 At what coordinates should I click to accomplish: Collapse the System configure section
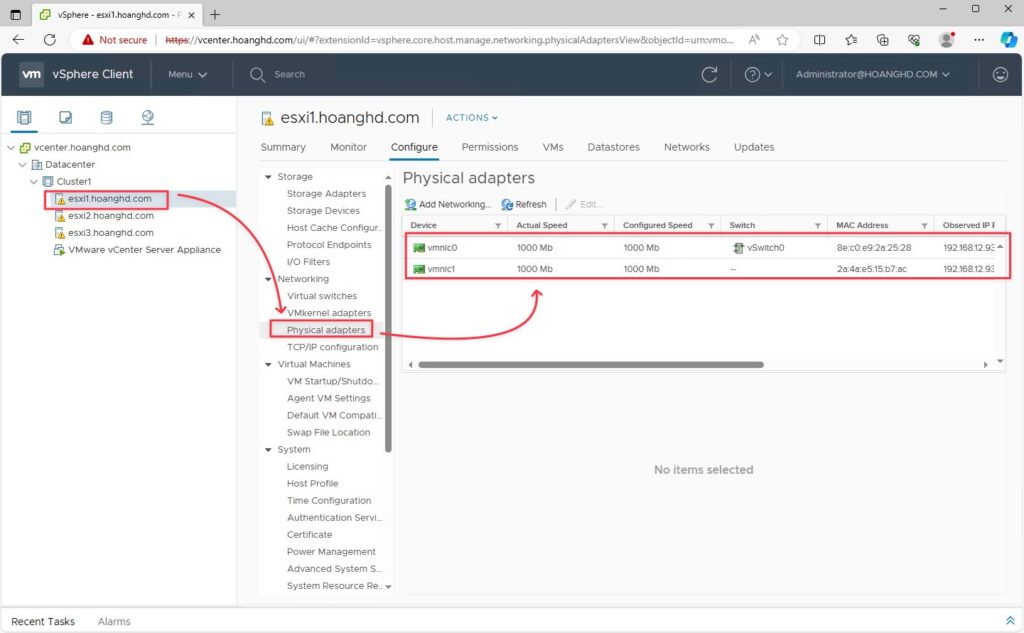pos(268,449)
